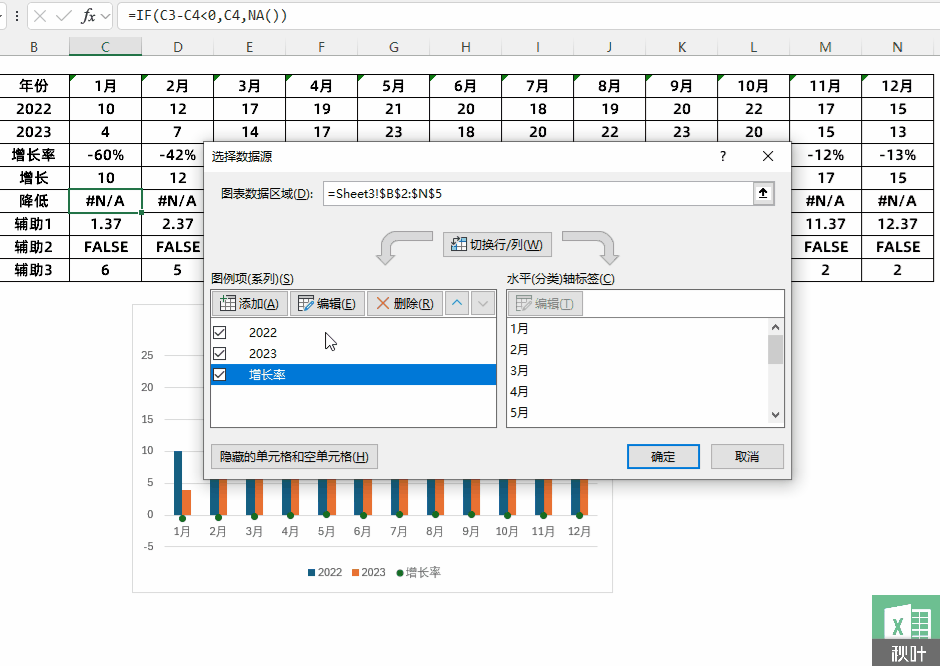
Task: Click the axis label list scroll-up arrow
Action: 775,327
